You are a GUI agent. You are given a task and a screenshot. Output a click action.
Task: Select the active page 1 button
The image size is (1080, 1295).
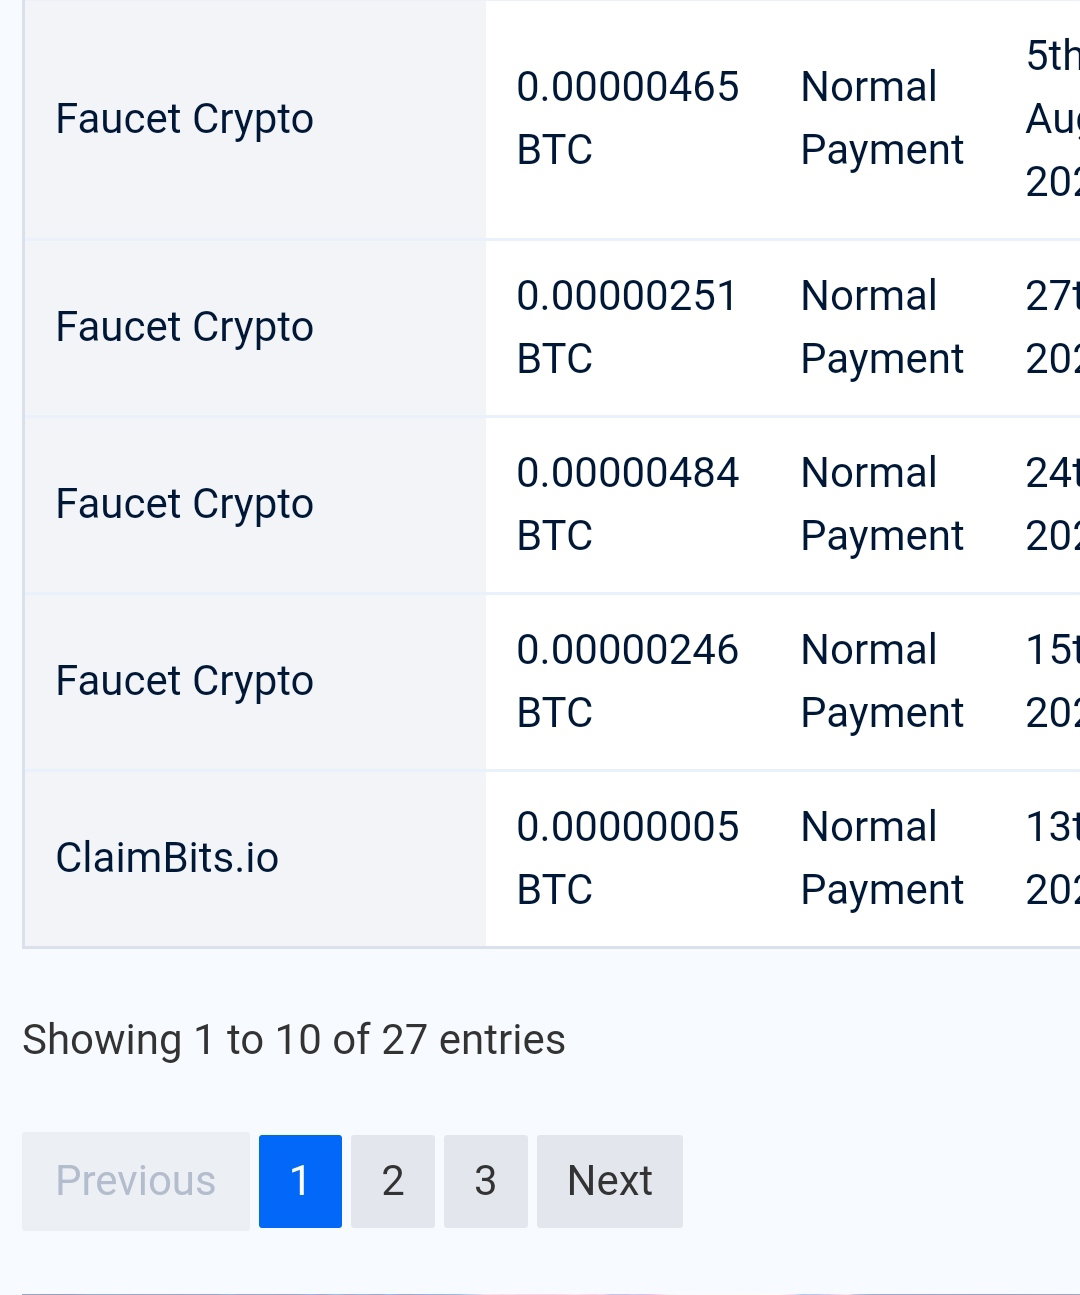pos(300,1181)
